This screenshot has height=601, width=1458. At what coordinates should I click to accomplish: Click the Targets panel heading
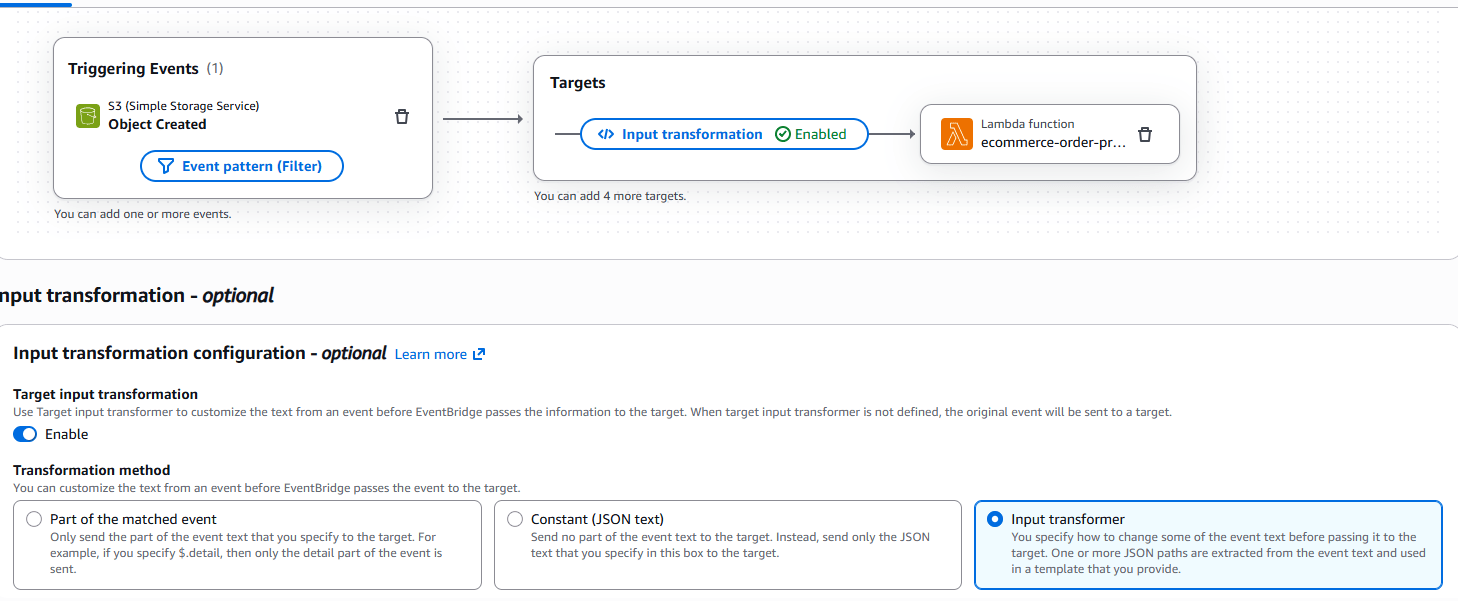coord(578,83)
